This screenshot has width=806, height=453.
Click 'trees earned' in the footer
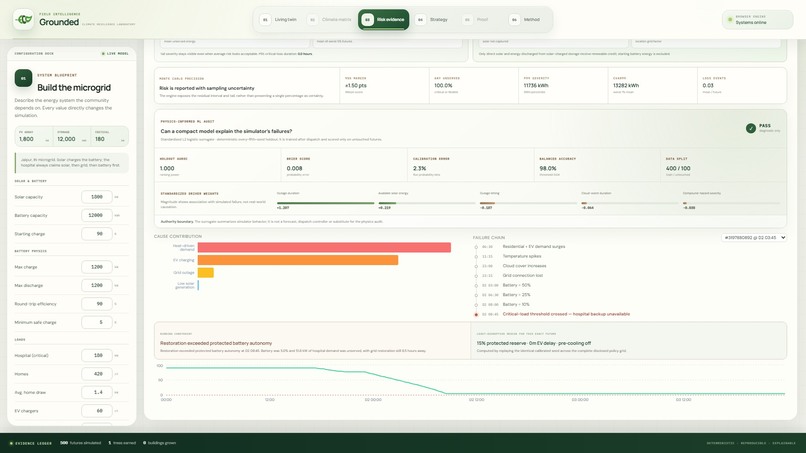click(x=122, y=443)
